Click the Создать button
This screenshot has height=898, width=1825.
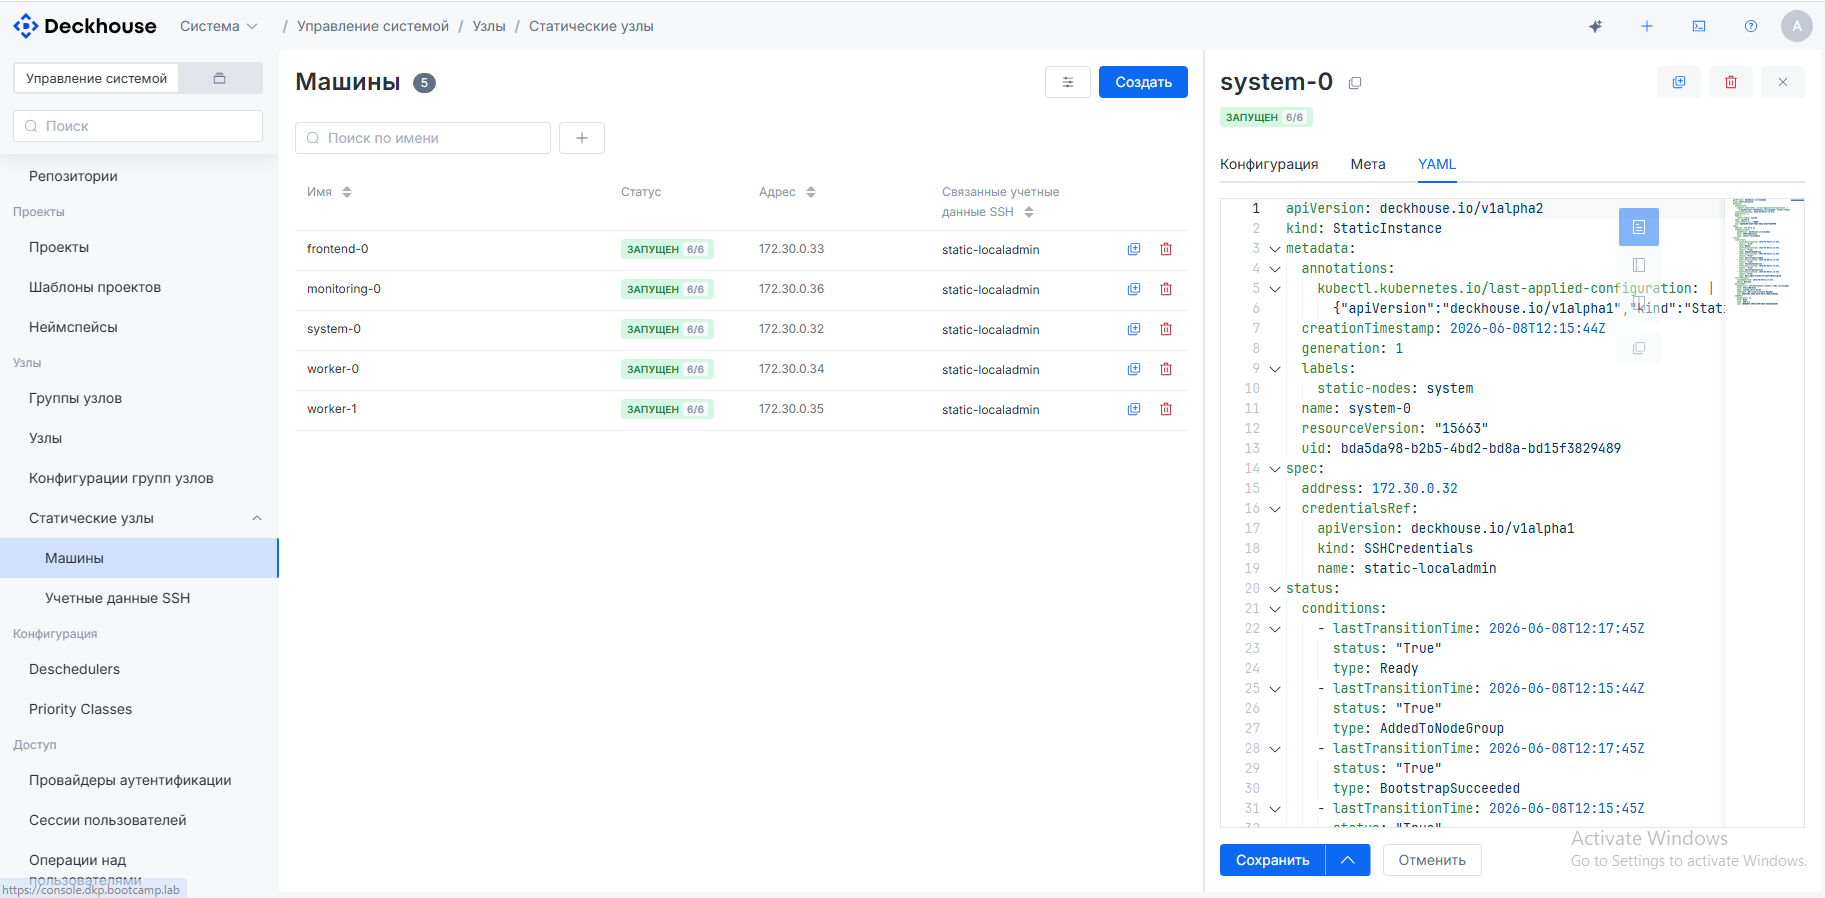(1143, 82)
